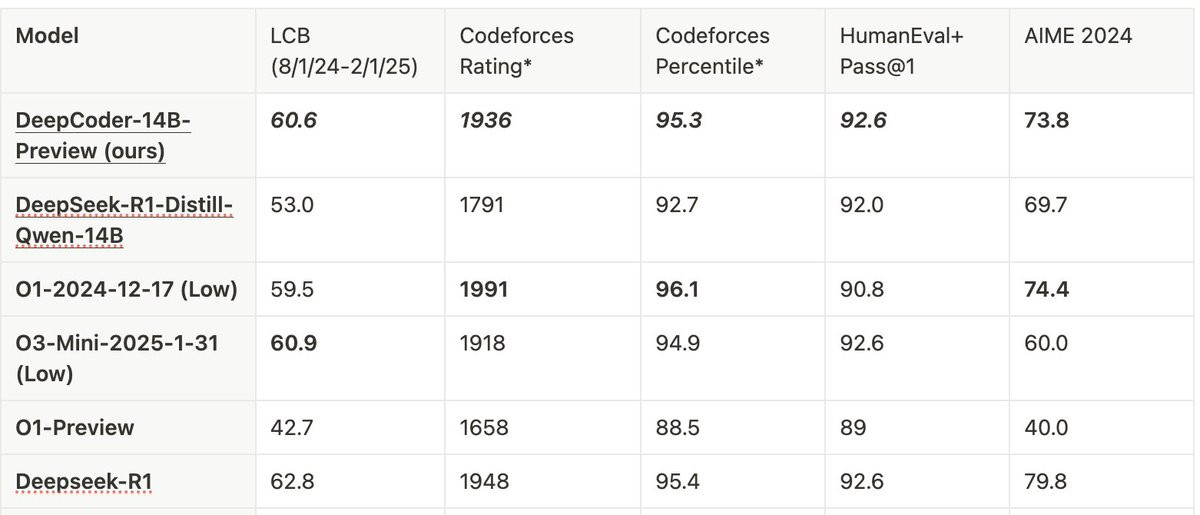Select the 60.6 LCB score cell

tap(293, 120)
